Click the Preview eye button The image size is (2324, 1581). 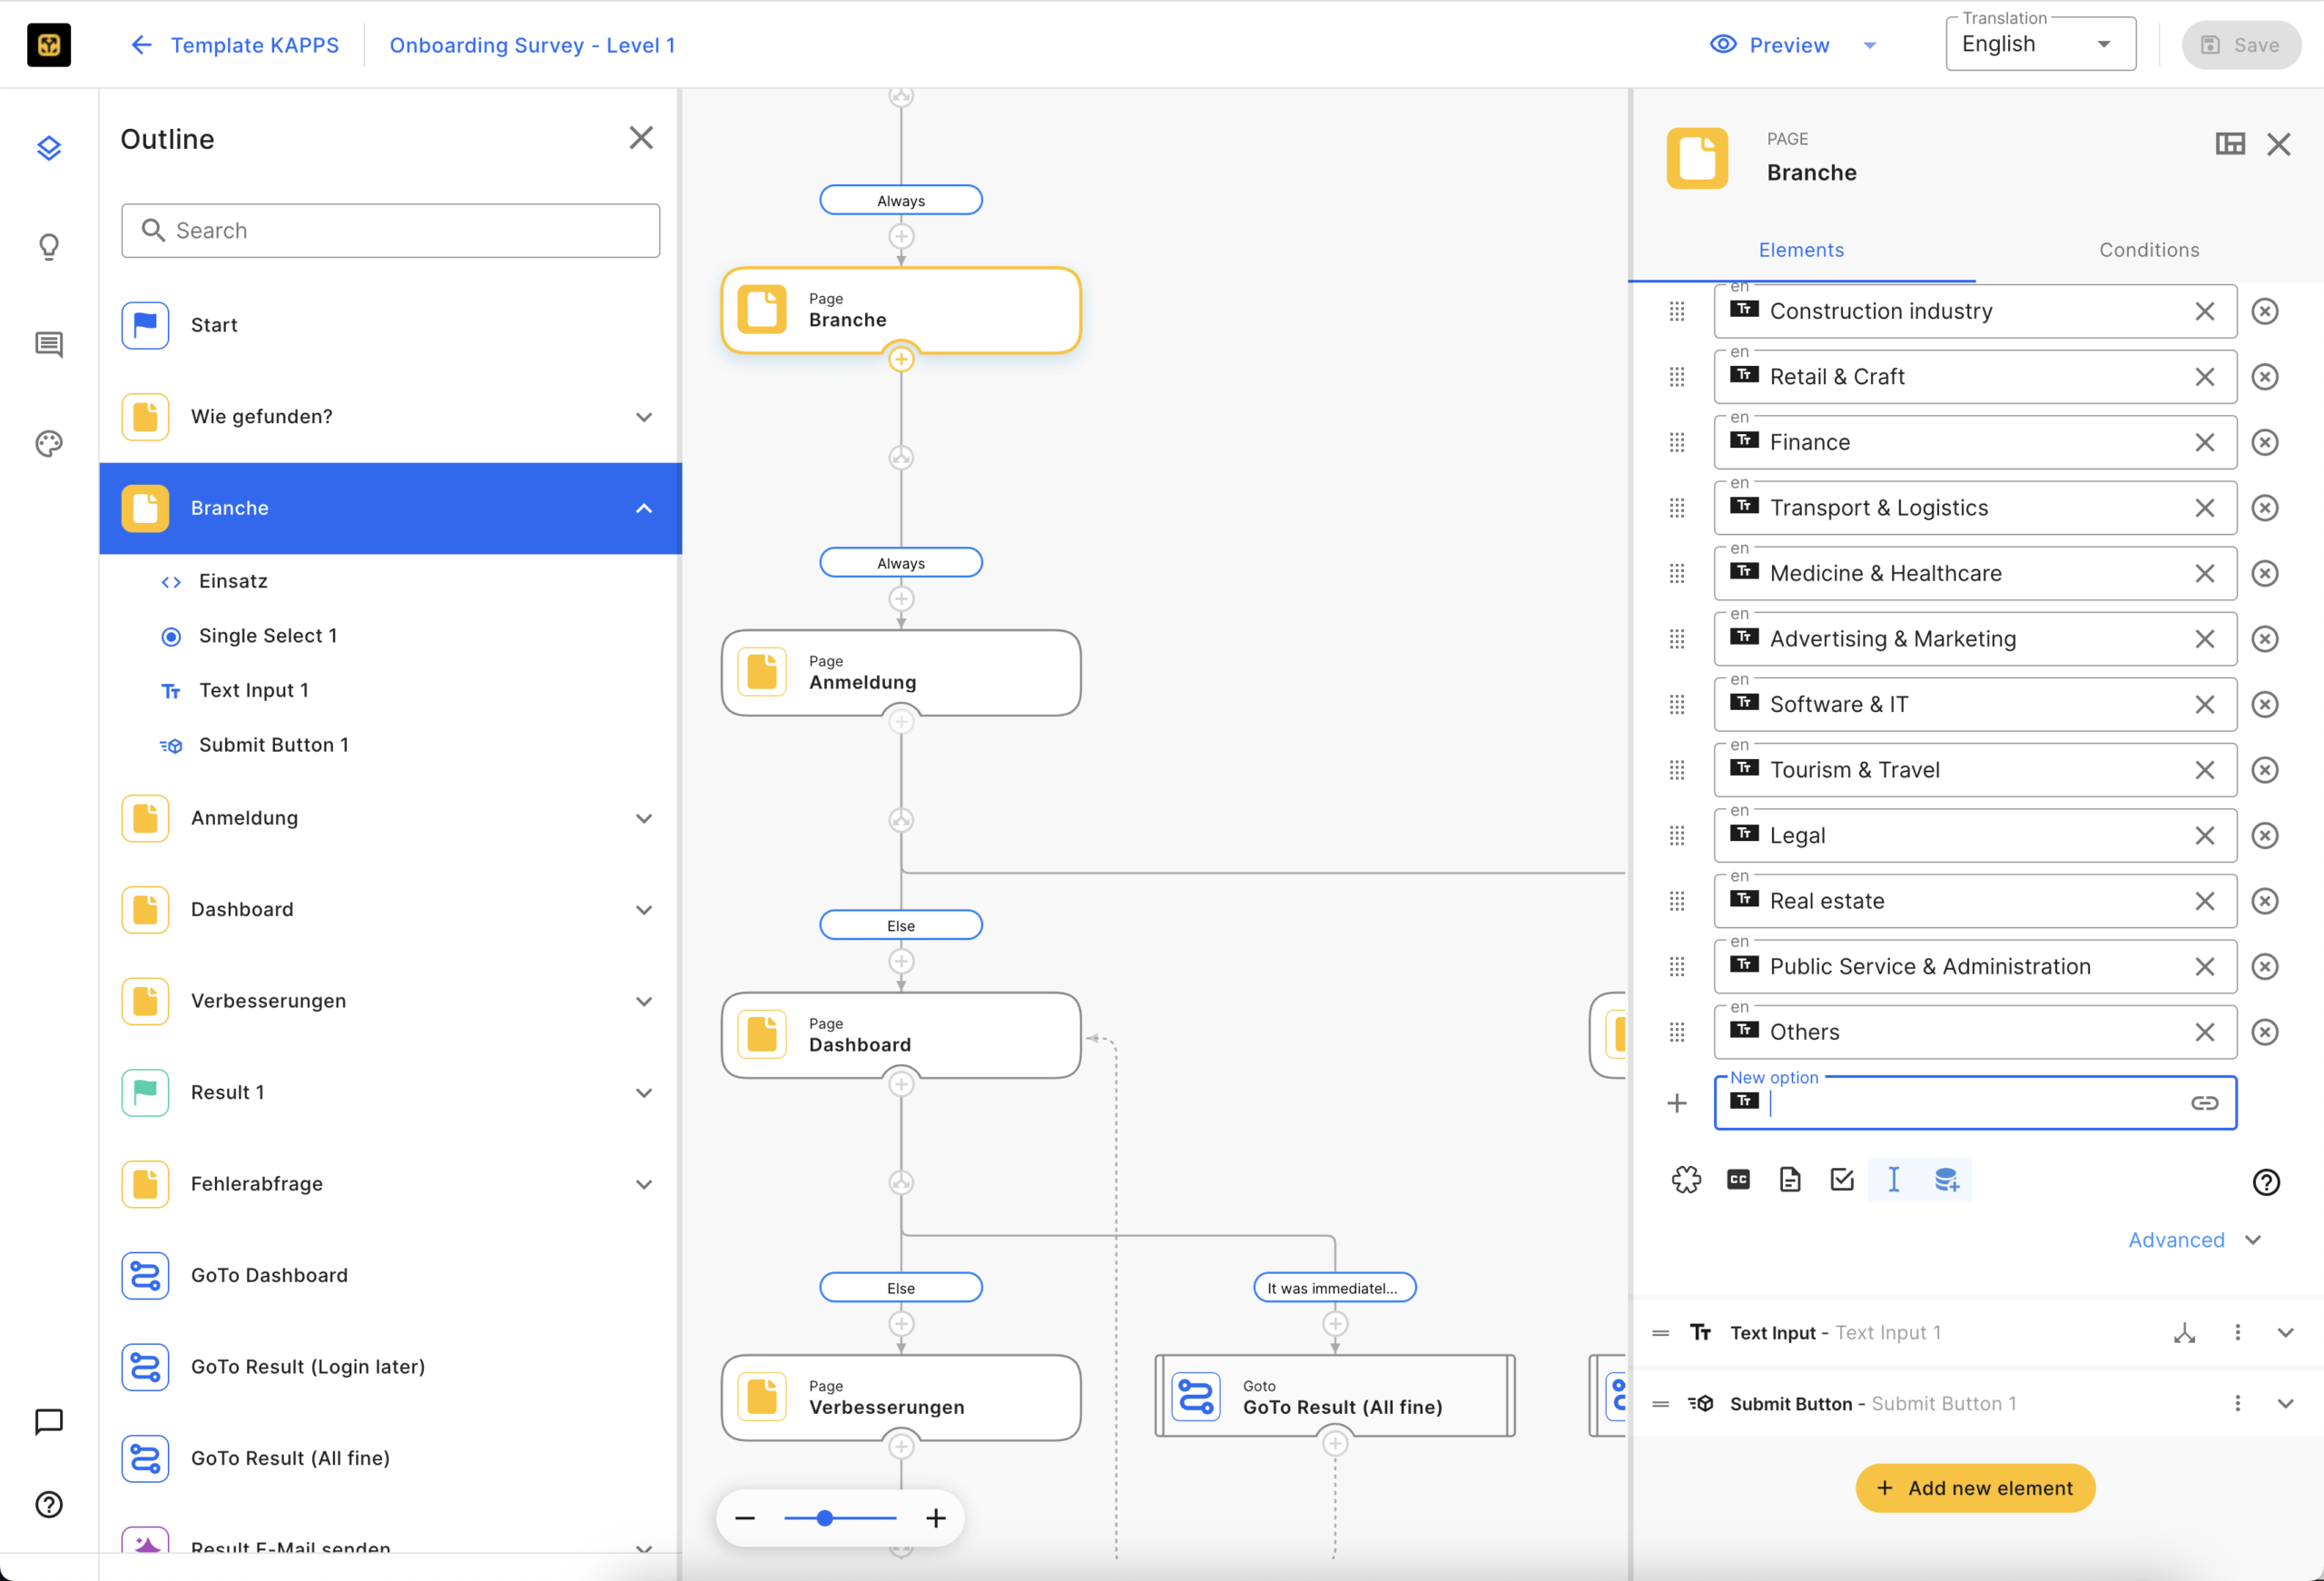click(x=1769, y=45)
